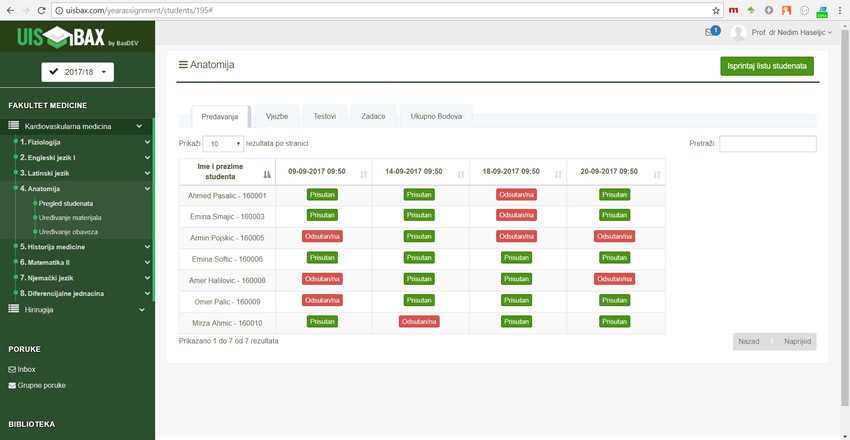The image size is (850, 440).
Task: Open Chrome three-dot menu
Action: click(840, 10)
